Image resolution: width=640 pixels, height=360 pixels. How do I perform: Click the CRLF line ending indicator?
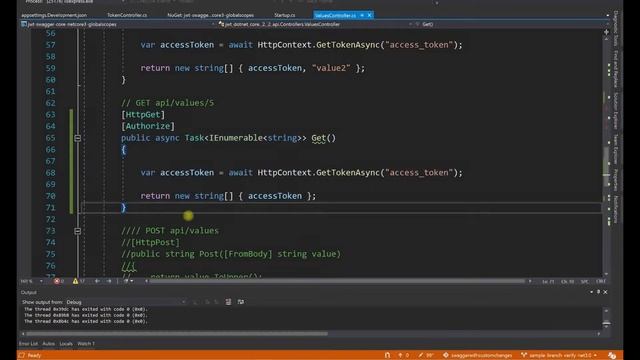point(600,282)
